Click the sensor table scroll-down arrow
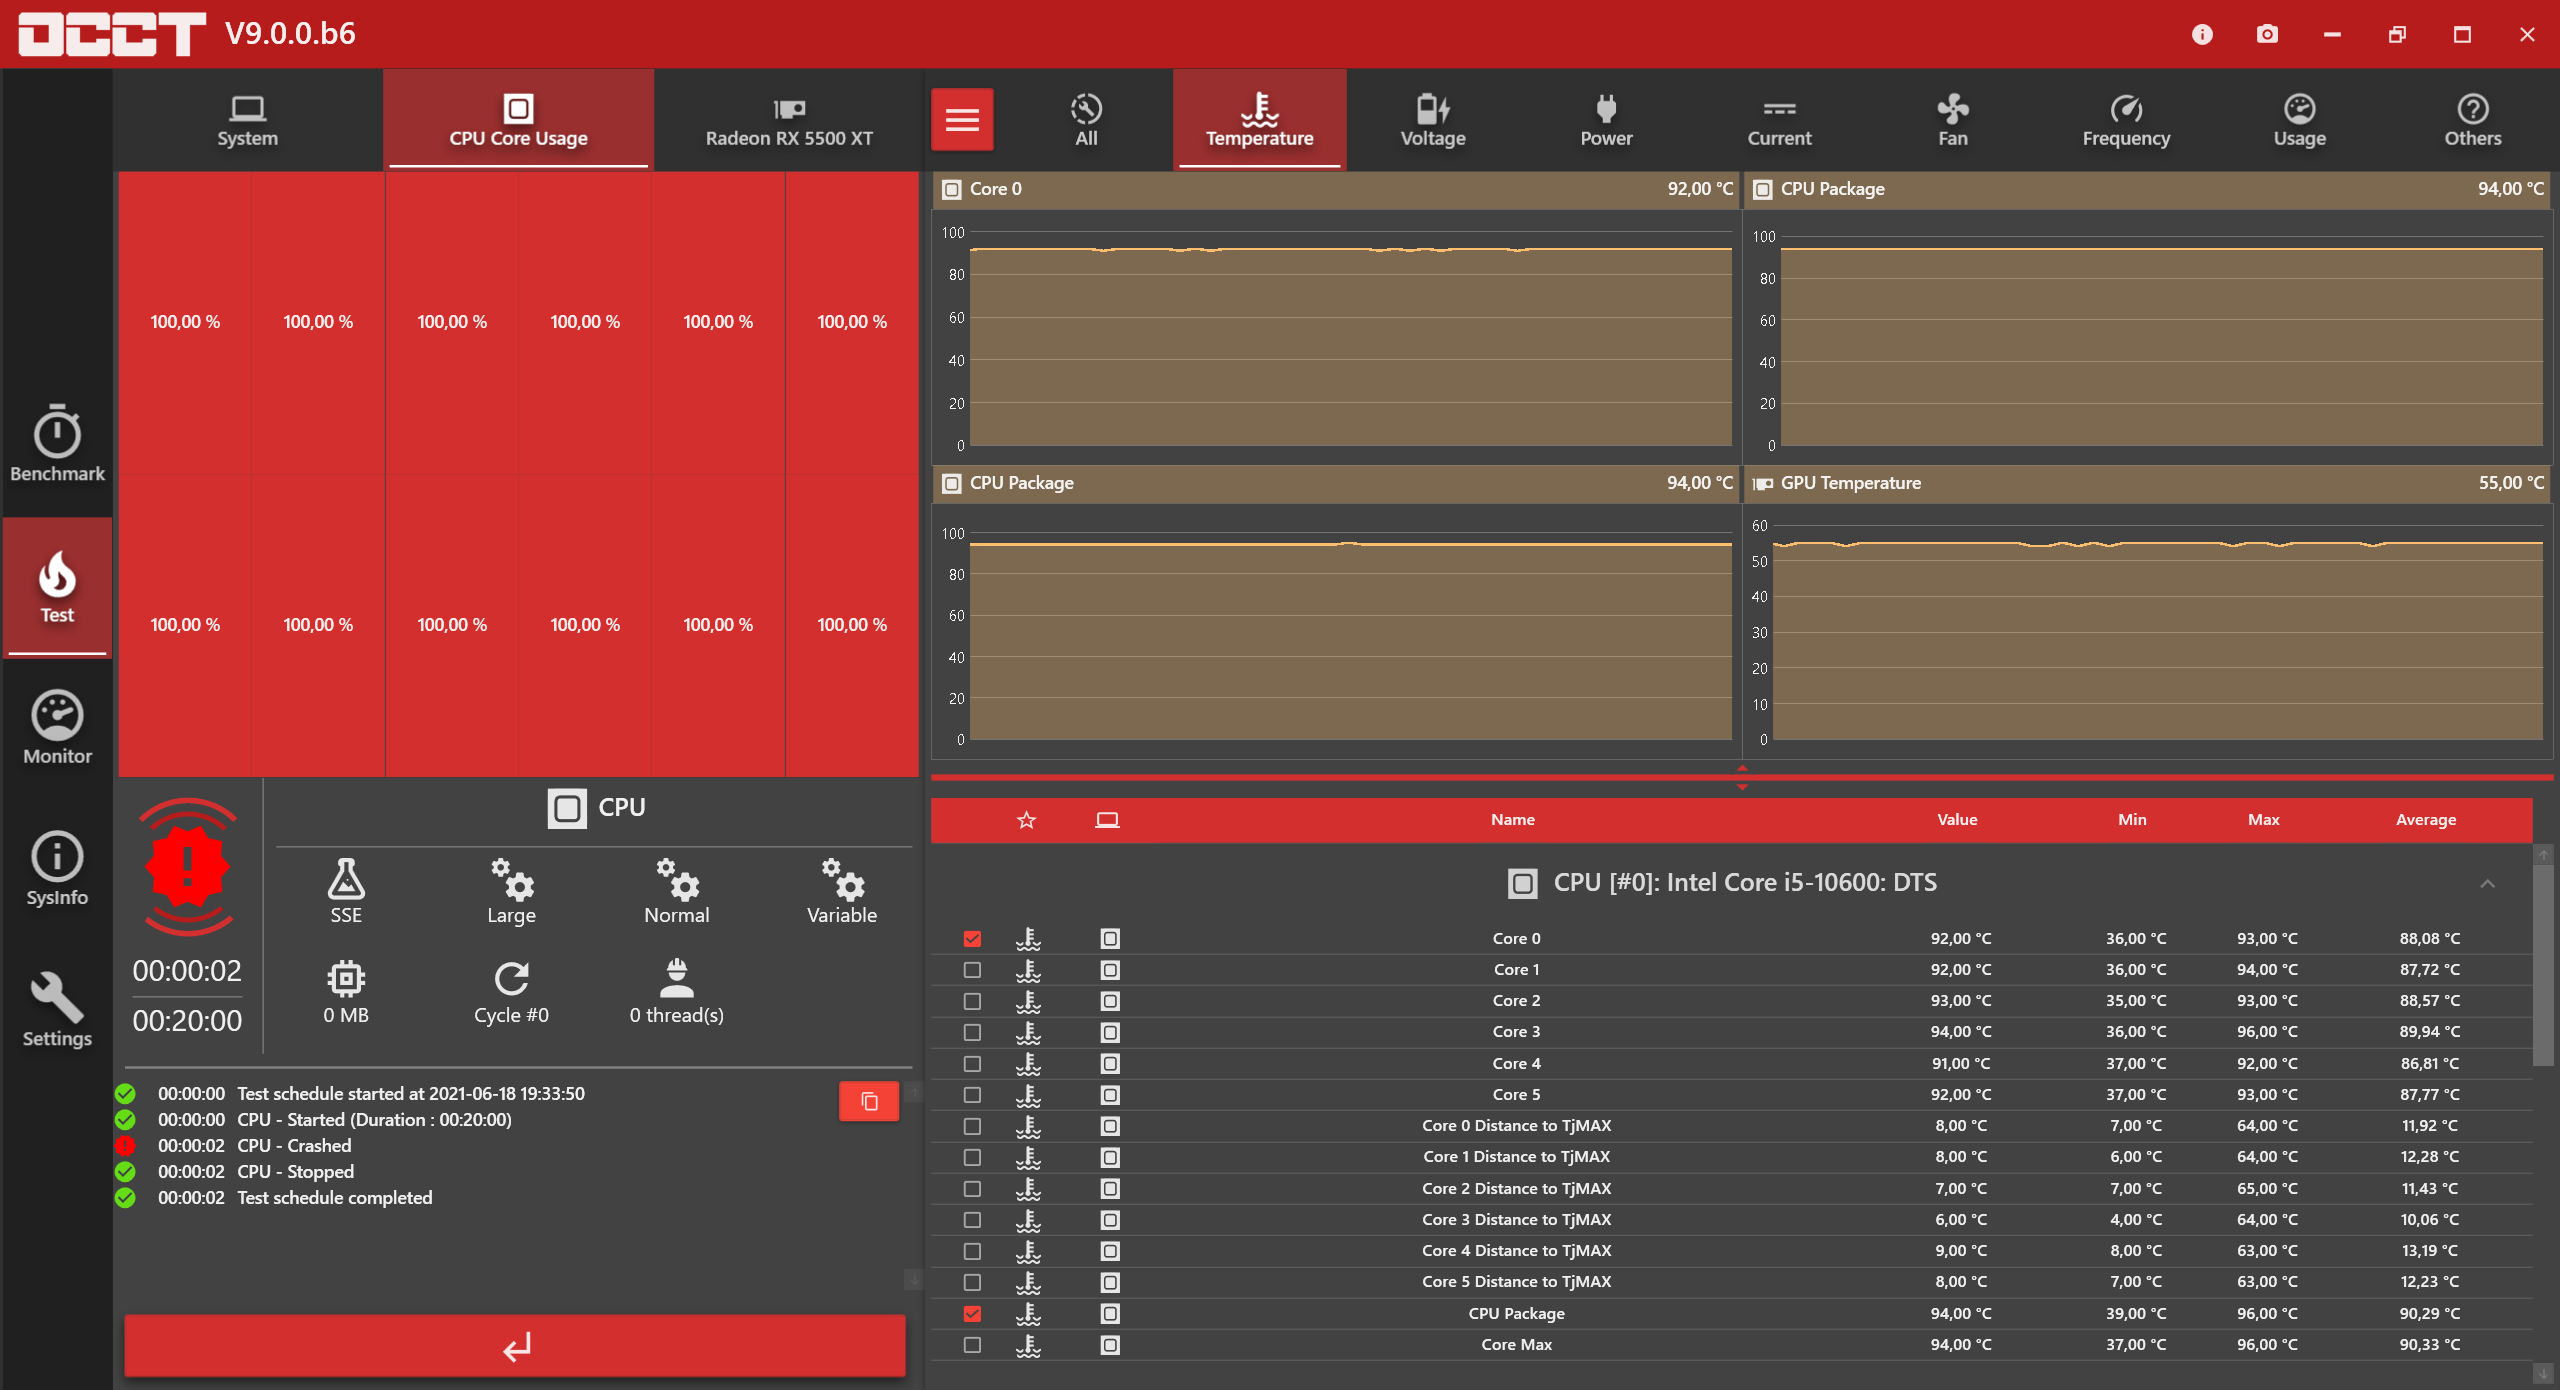 [2543, 1373]
